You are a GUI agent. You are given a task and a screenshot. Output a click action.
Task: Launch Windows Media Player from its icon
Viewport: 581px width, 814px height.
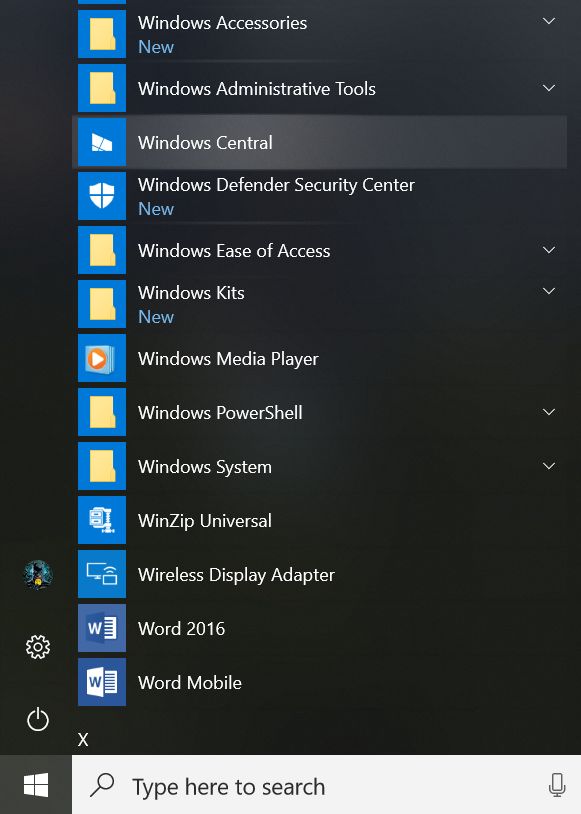pos(102,358)
